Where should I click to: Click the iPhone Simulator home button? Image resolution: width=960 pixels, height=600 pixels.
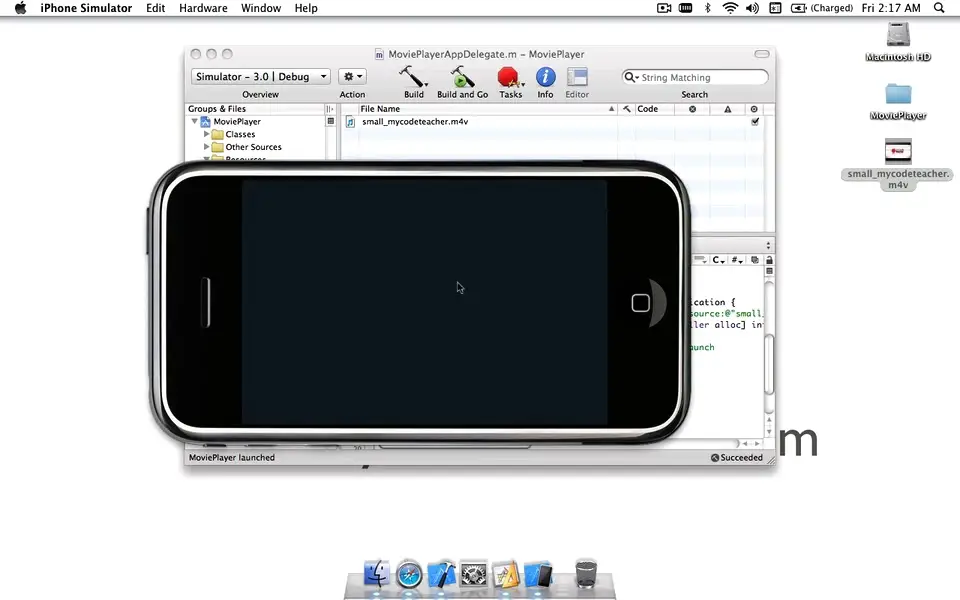tap(640, 302)
